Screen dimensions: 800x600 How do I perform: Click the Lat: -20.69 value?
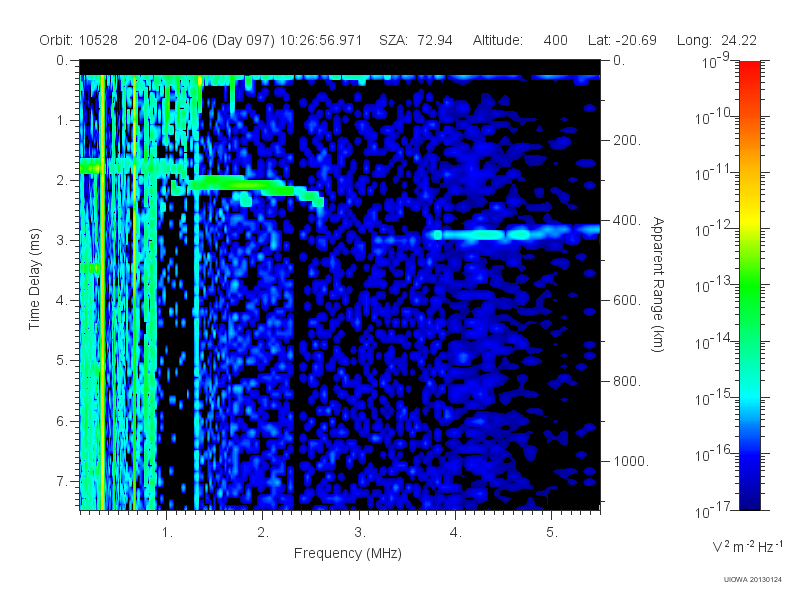pos(622,40)
